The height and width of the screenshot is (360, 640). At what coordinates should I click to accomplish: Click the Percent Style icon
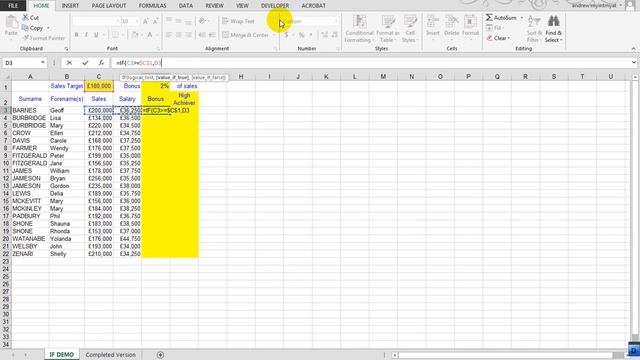(301, 35)
